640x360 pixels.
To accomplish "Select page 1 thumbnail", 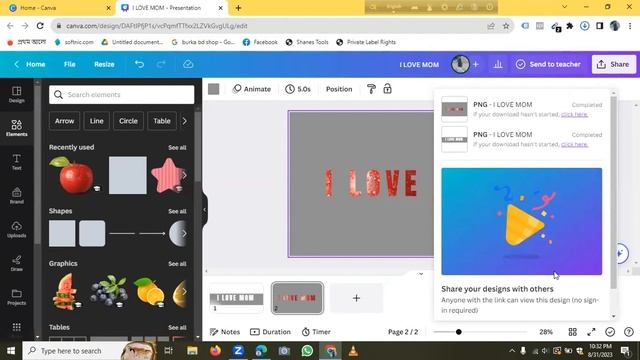I will point(237,298).
